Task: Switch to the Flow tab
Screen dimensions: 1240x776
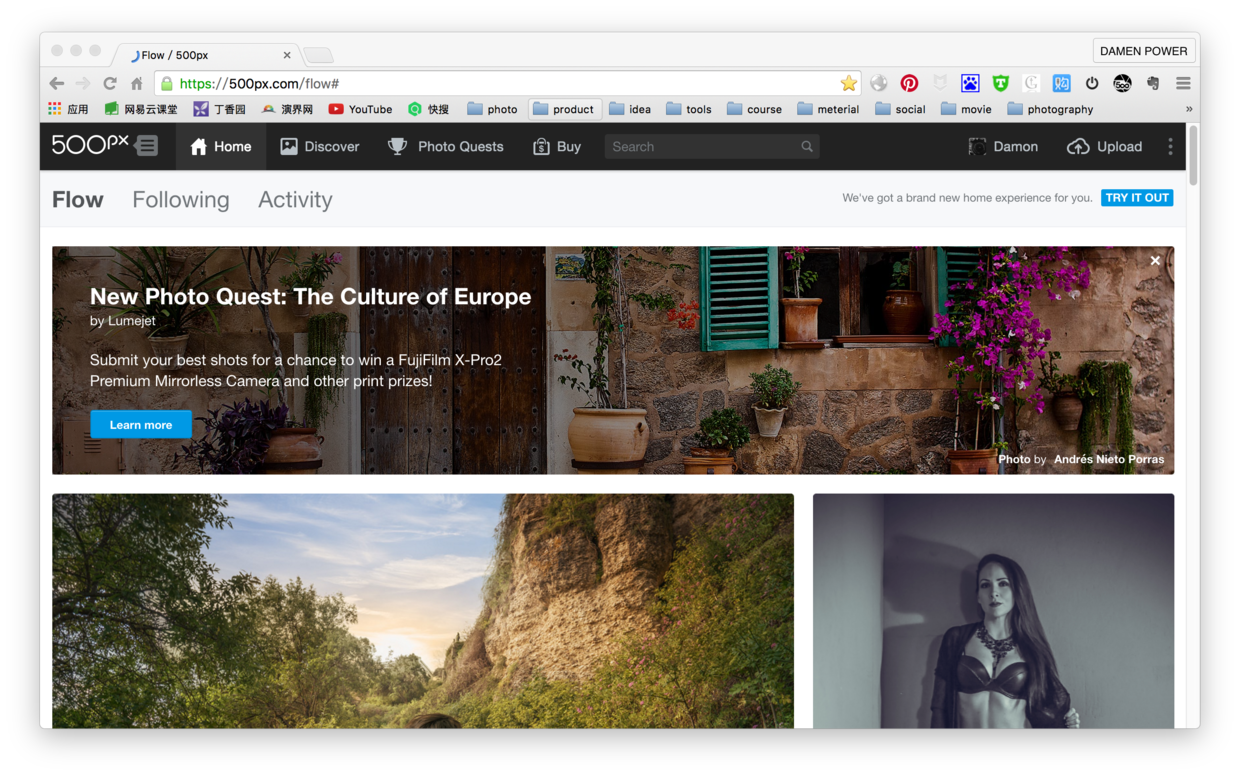Action: 78,199
